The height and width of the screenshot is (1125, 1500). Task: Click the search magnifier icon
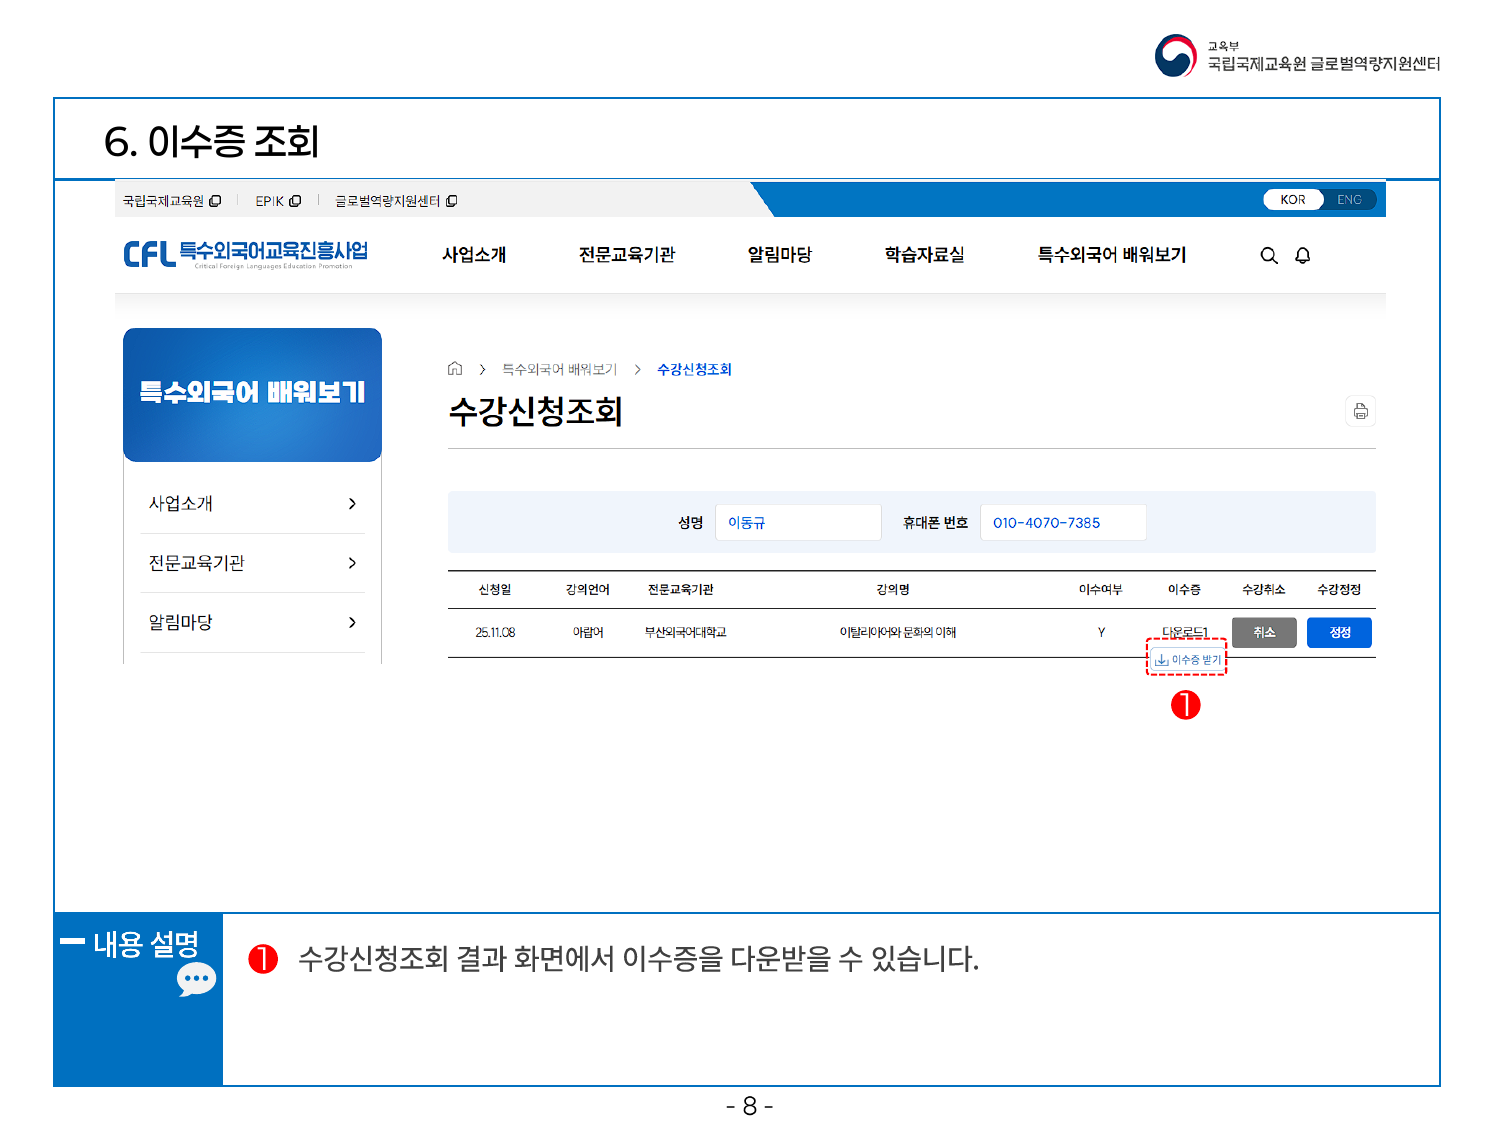[1269, 256]
